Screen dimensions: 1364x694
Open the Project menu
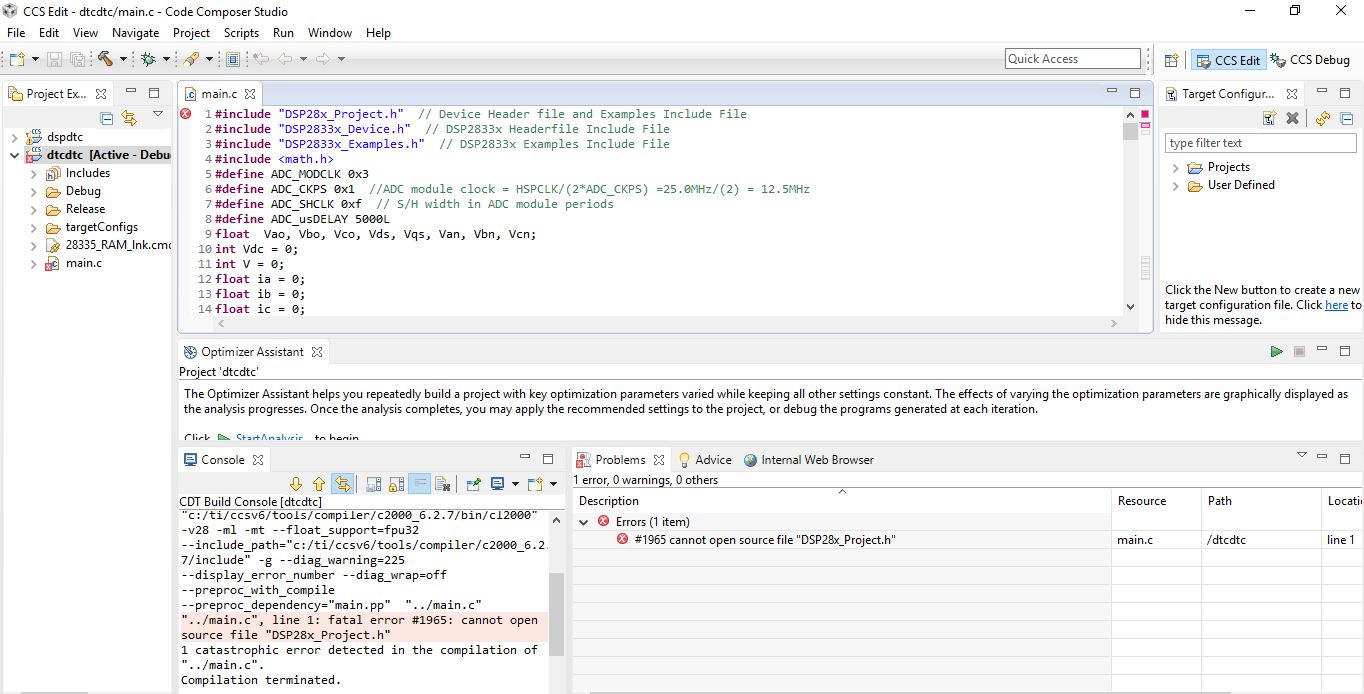point(191,33)
